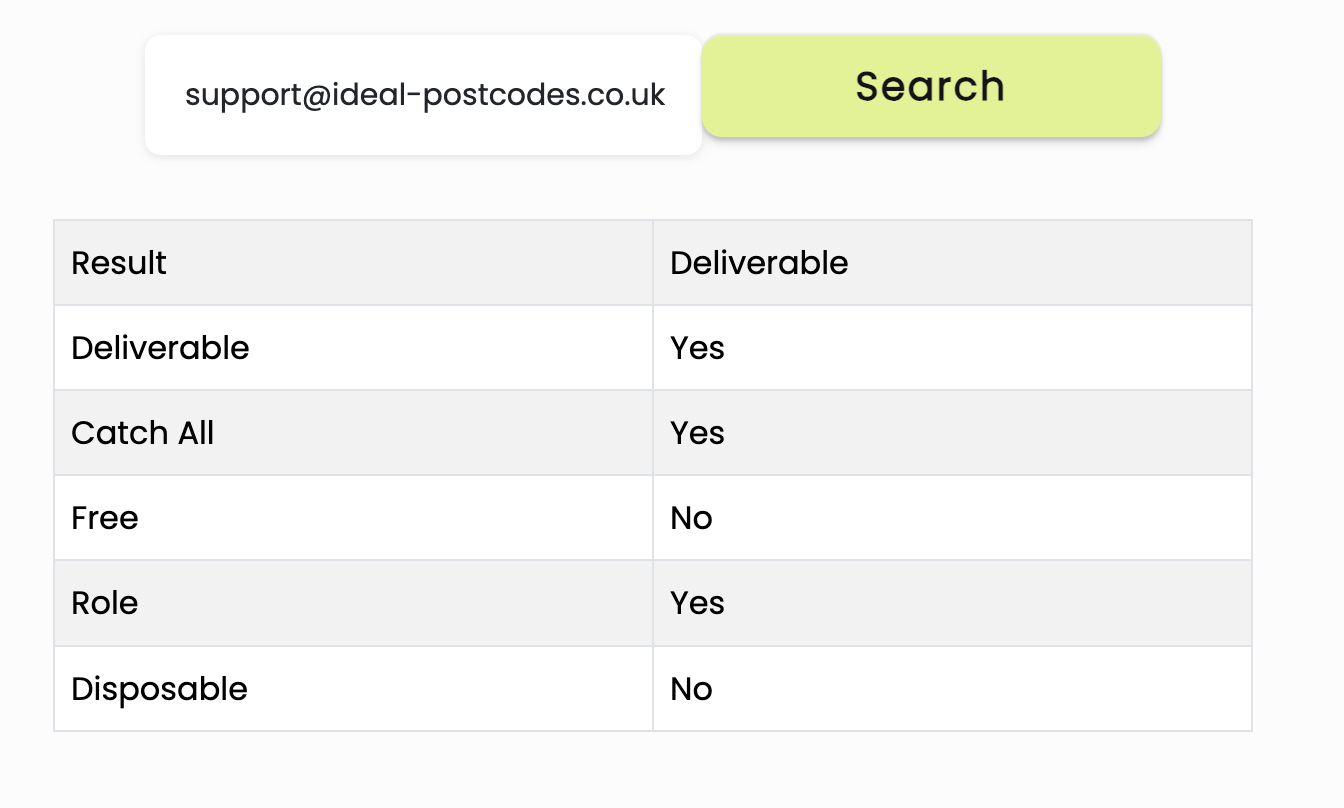The height and width of the screenshot is (808, 1344).
Task: Select the Deliverable header value cell
Action: (x=952, y=263)
